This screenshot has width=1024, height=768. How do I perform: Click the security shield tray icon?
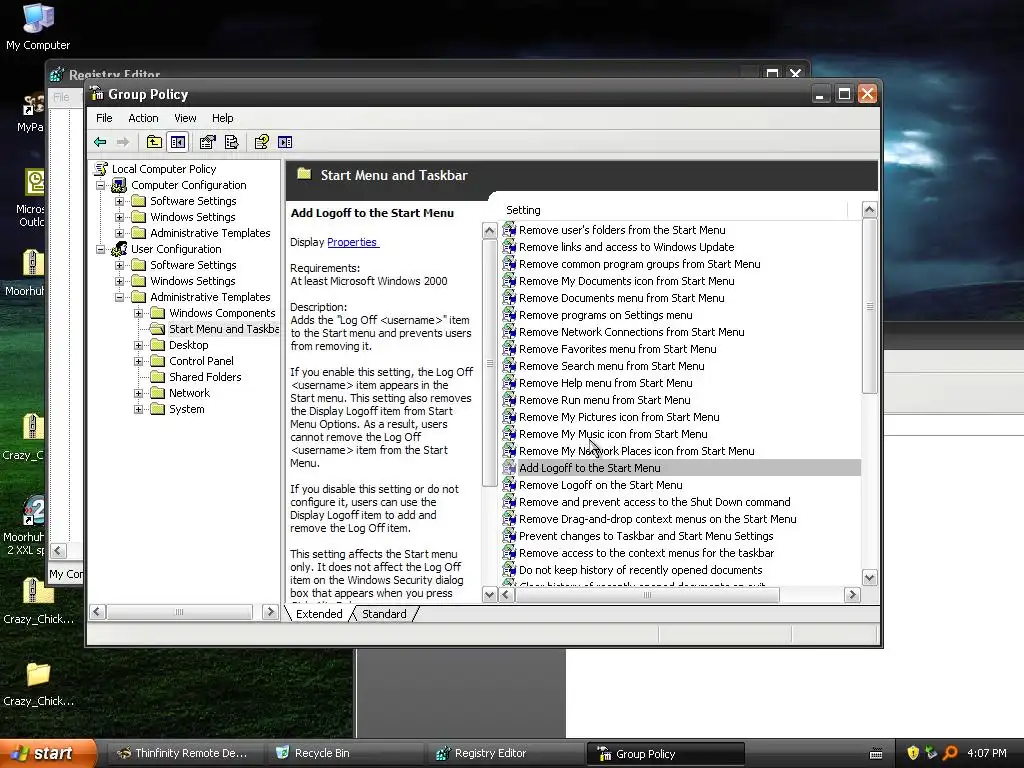coord(913,753)
